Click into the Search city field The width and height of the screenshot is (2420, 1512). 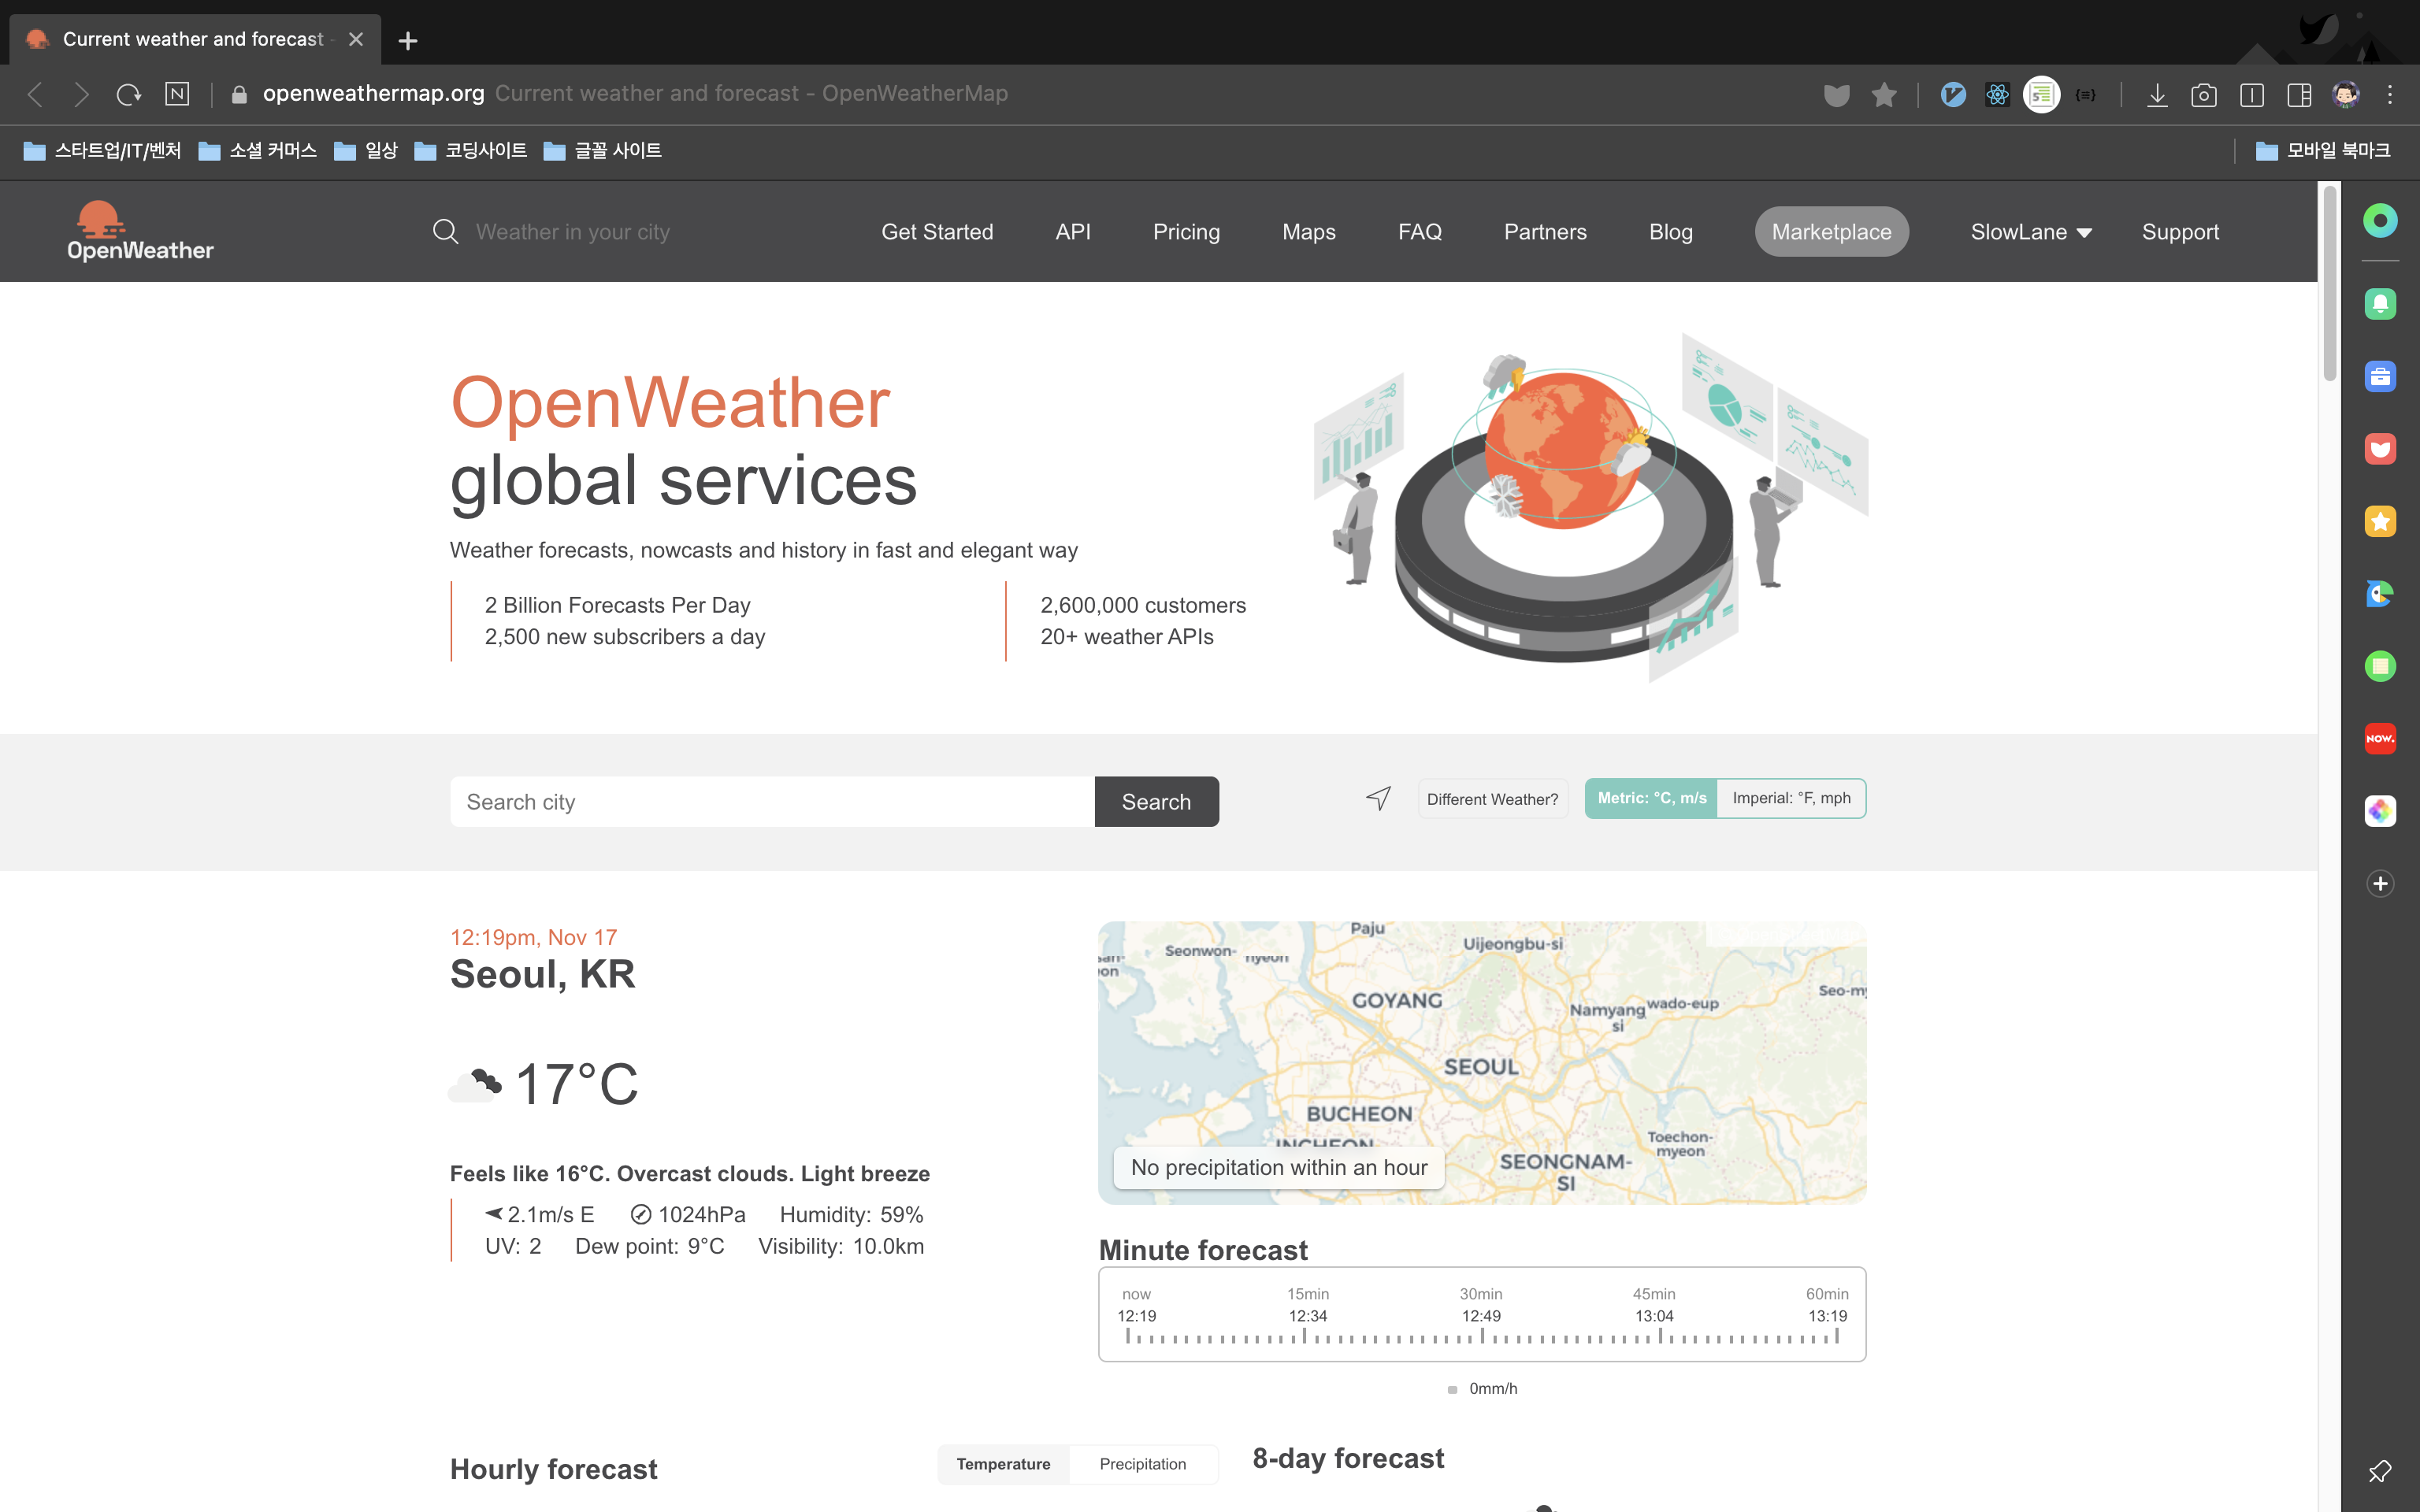click(x=772, y=802)
